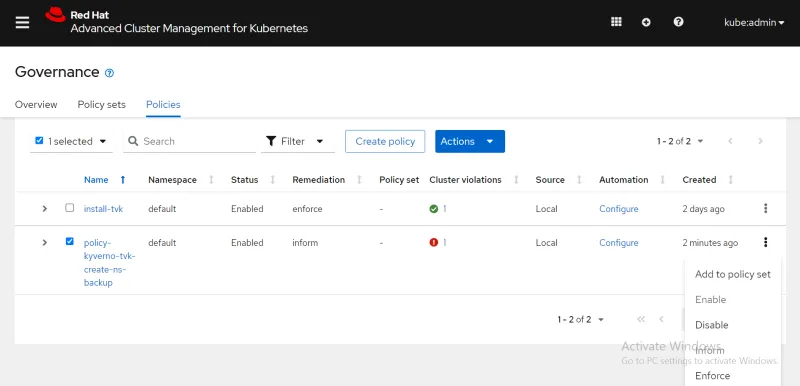Click Configure for install-tvk automation
Image resolution: width=800 pixels, height=386 pixels.
[618, 209]
